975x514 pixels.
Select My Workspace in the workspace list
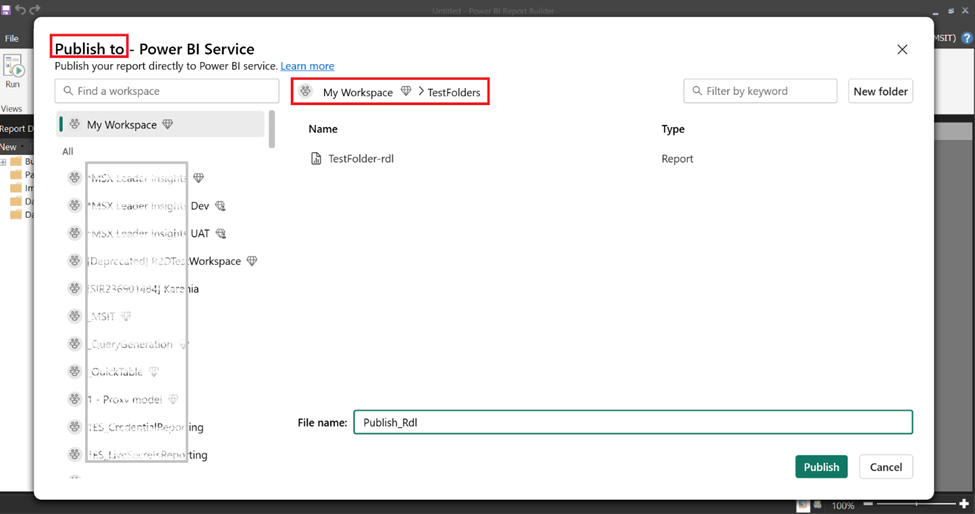click(160, 124)
